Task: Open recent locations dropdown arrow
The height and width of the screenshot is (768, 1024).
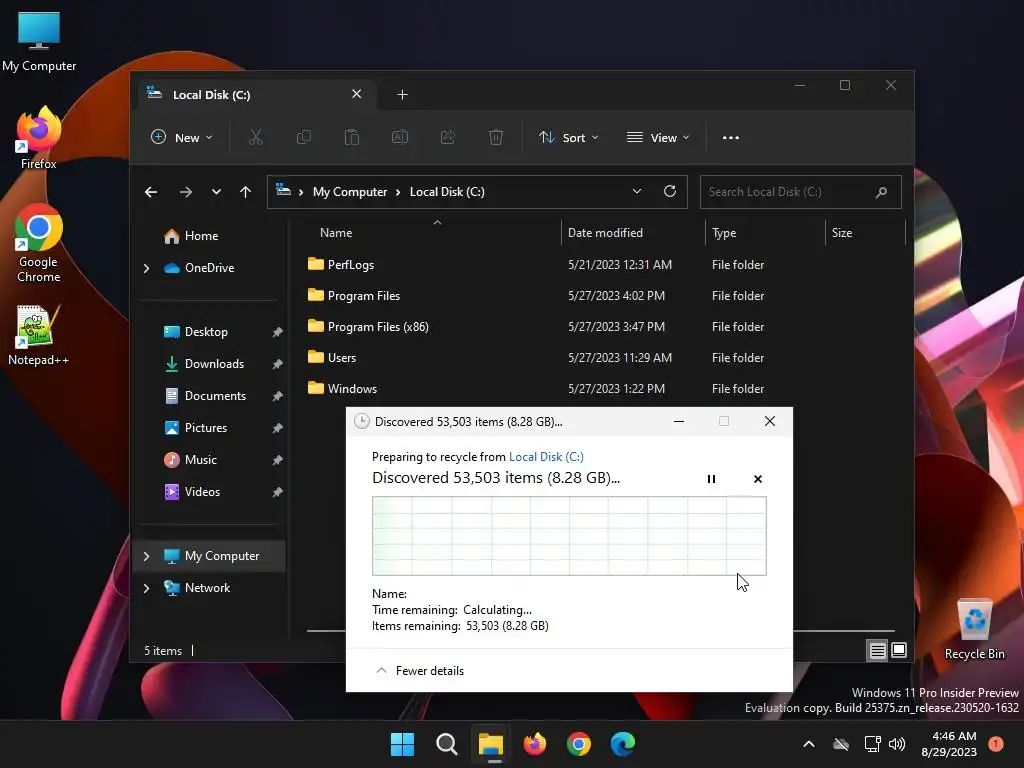Action: [x=216, y=192]
